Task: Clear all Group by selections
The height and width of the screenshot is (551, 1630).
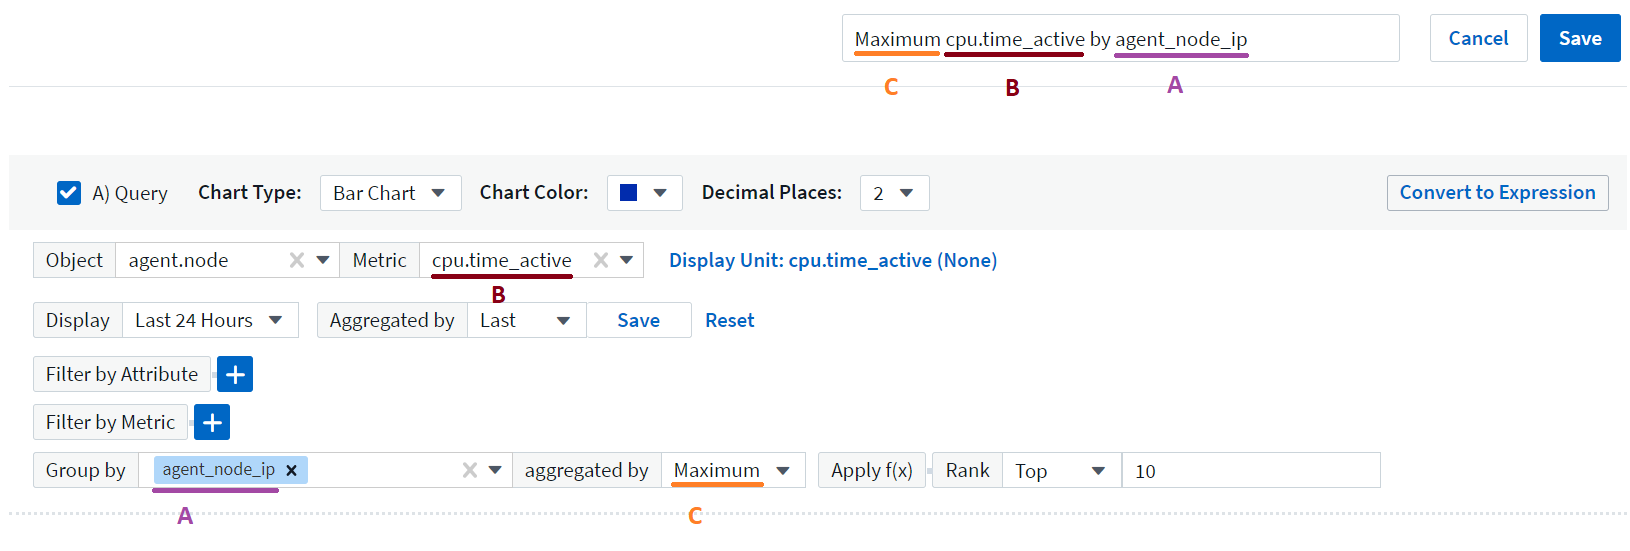Action: click(469, 470)
